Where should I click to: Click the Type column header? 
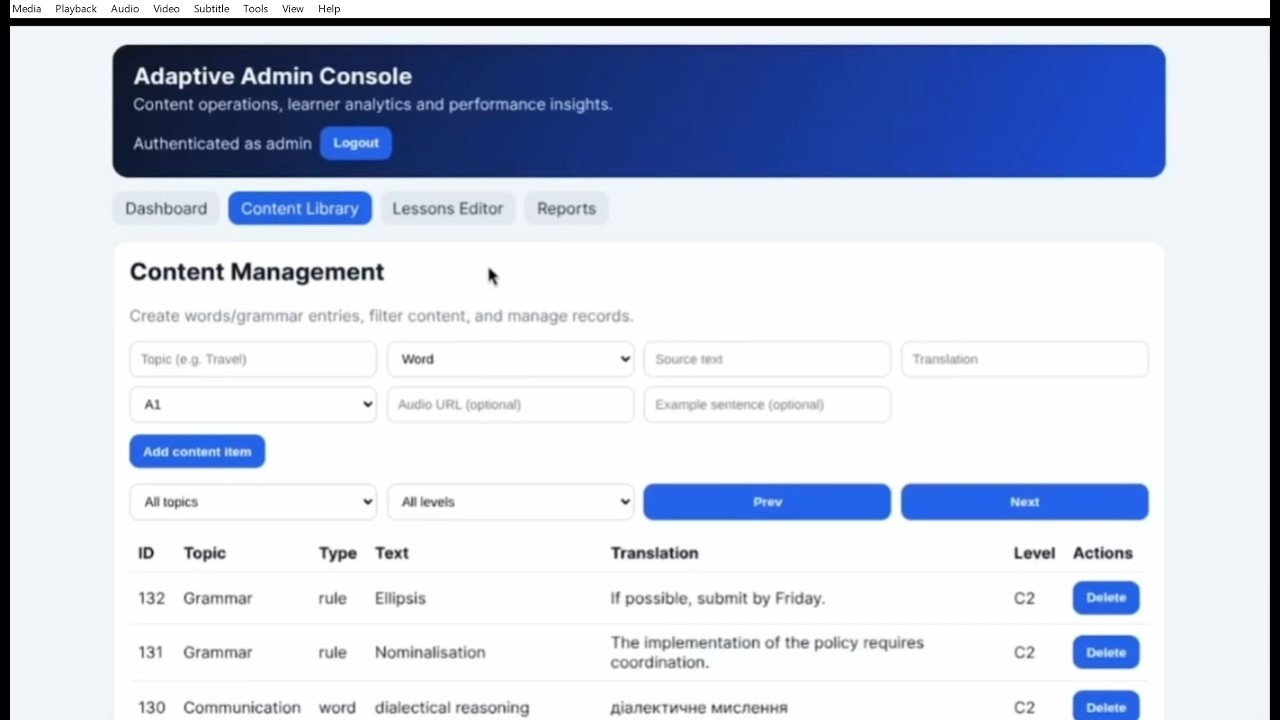click(337, 553)
